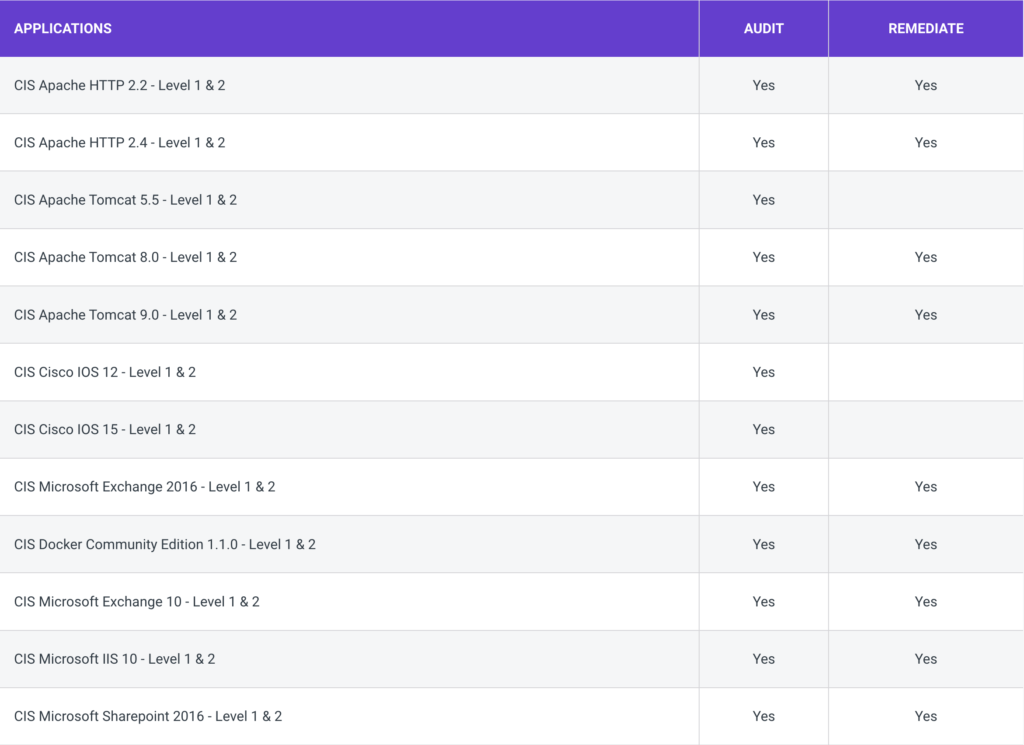Select CIS Apache Tomcat 9.0 row label

[x=125, y=315]
